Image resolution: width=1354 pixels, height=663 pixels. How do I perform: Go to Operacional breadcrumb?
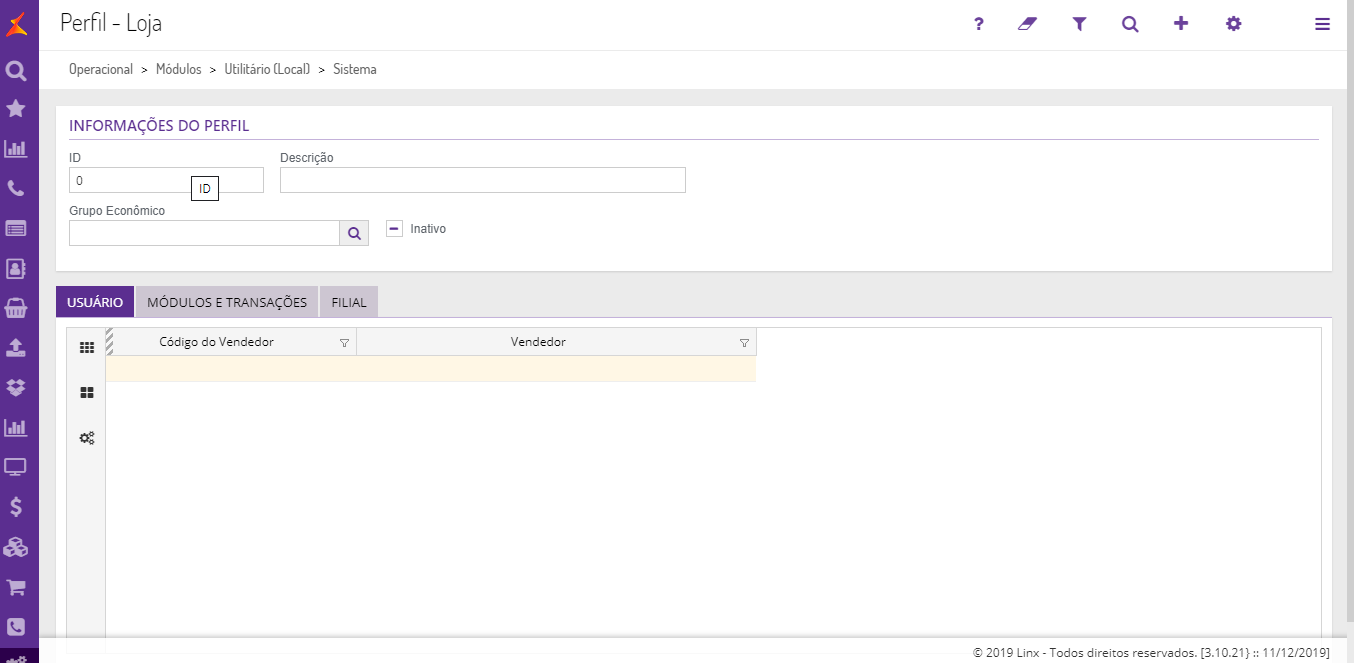(101, 69)
